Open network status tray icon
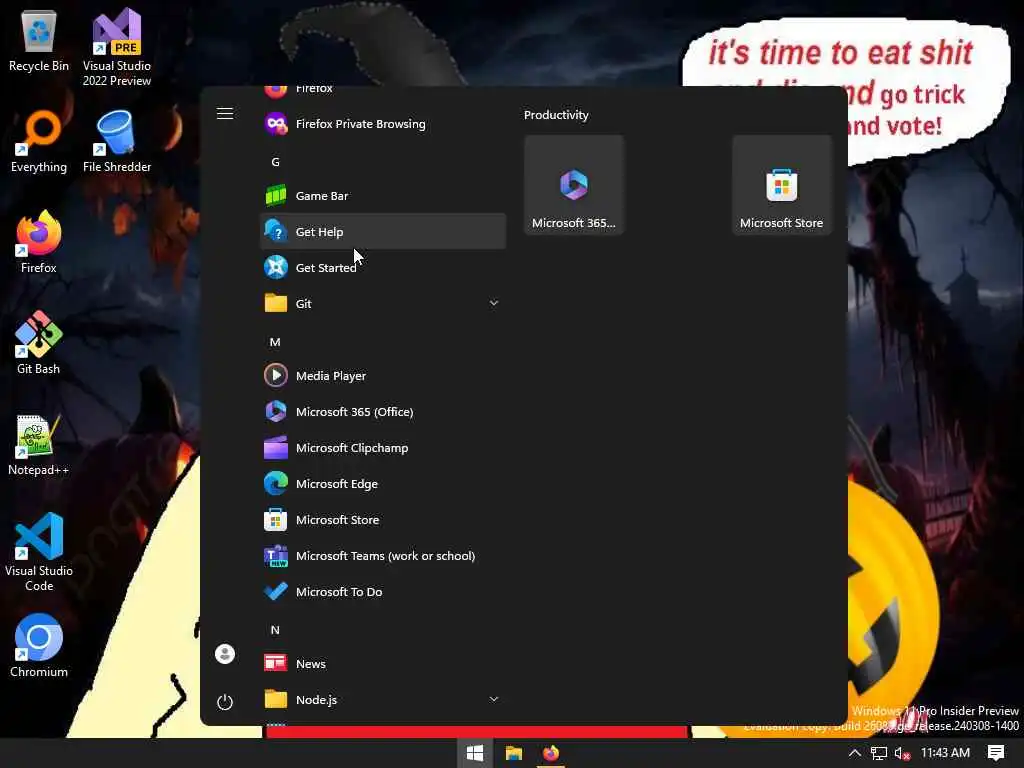Image resolution: width=1024 pixels, height=768 pixels. coord(878,753)
